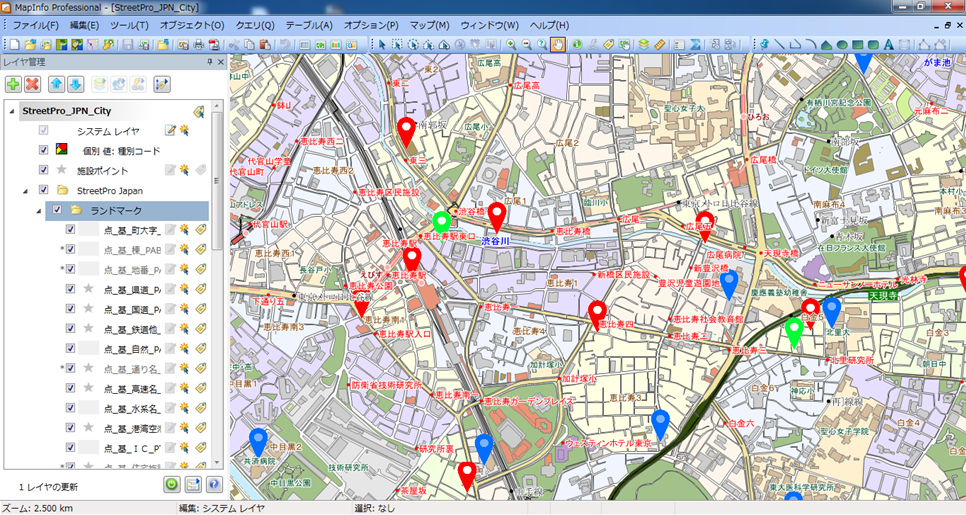Image resolution: width=966 pixels, height=515 pixels.
Task: Close the レイヤ管理 panel
Action: [221, 62]
